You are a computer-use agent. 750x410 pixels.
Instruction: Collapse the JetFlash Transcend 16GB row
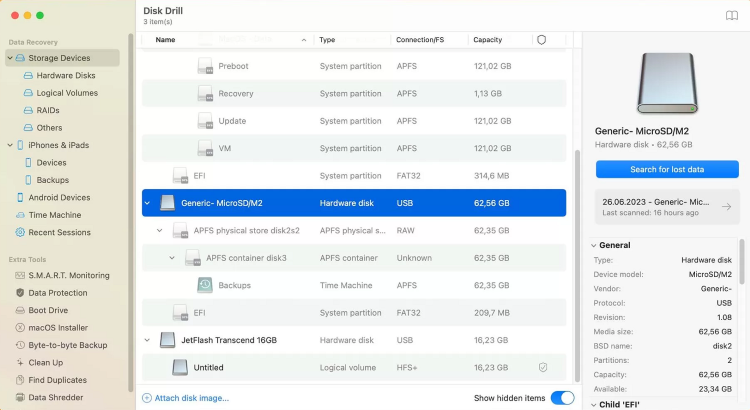147,340
